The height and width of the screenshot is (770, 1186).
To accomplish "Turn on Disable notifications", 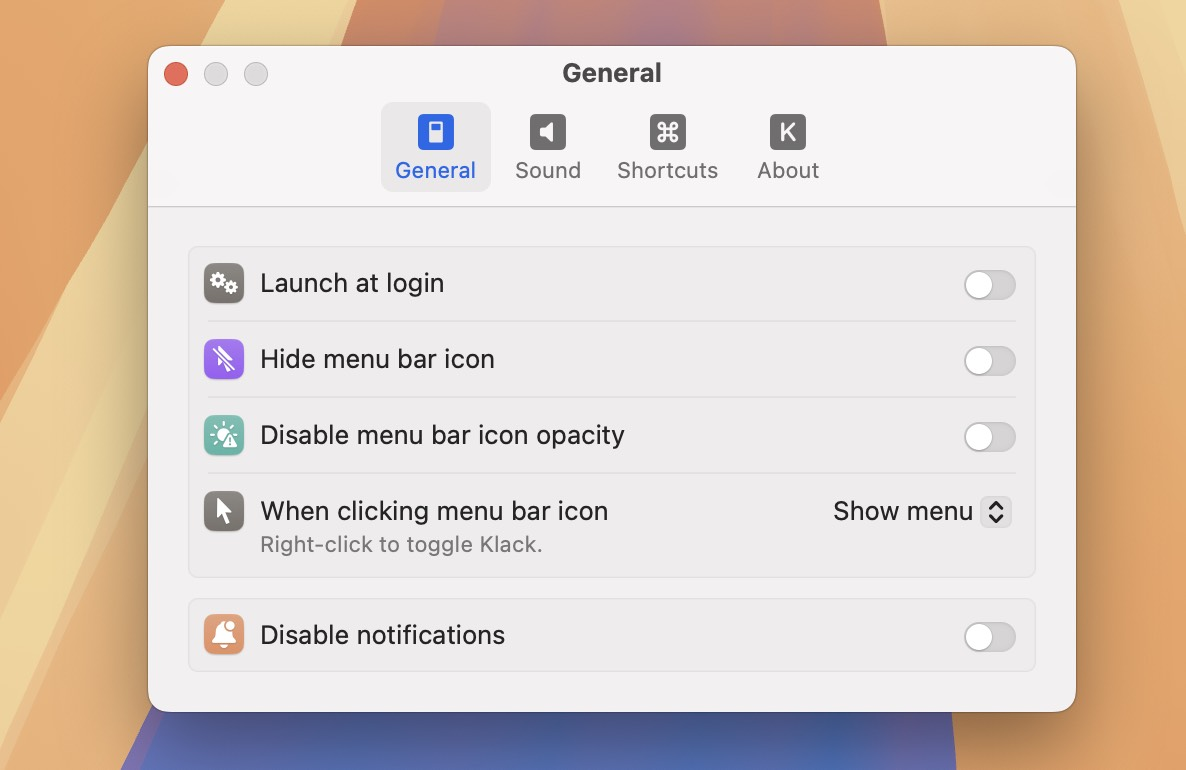I will coord(989,637).
